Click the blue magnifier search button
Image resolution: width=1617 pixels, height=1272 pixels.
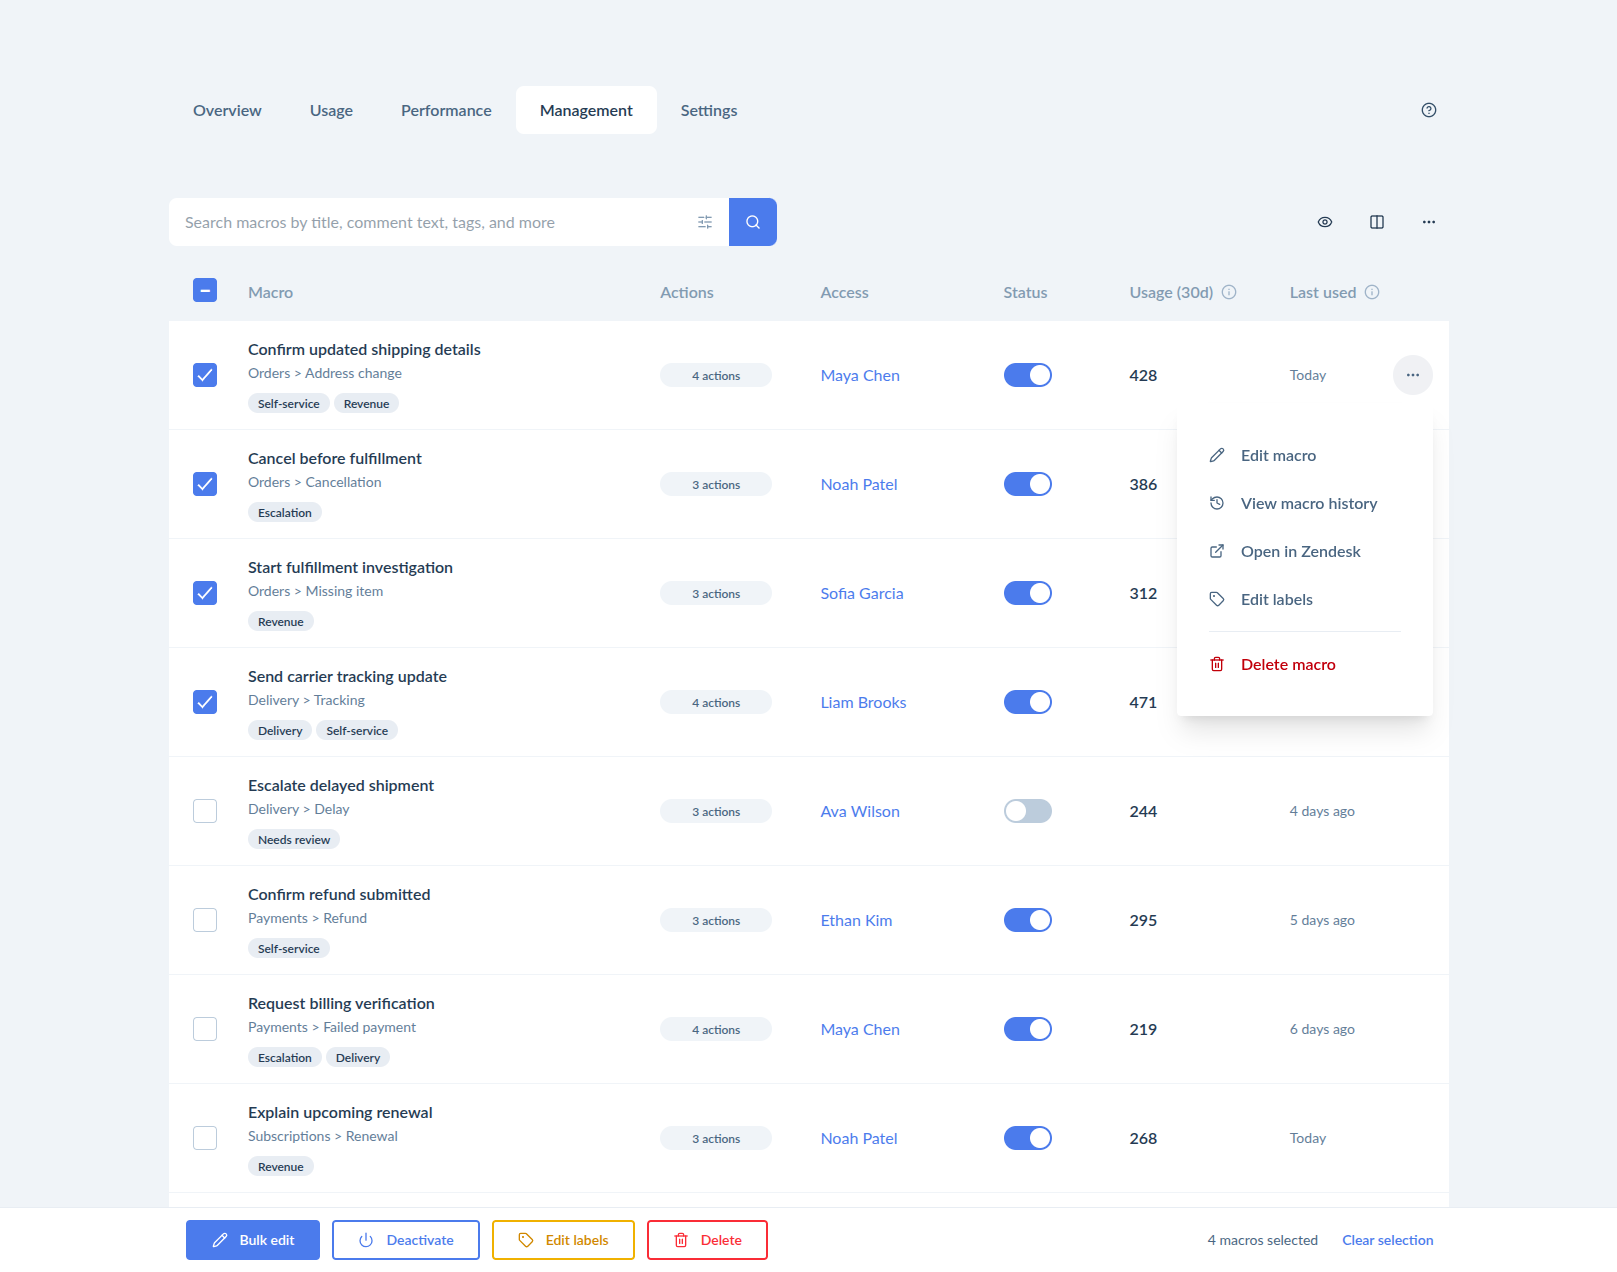[x=753, y=222]
